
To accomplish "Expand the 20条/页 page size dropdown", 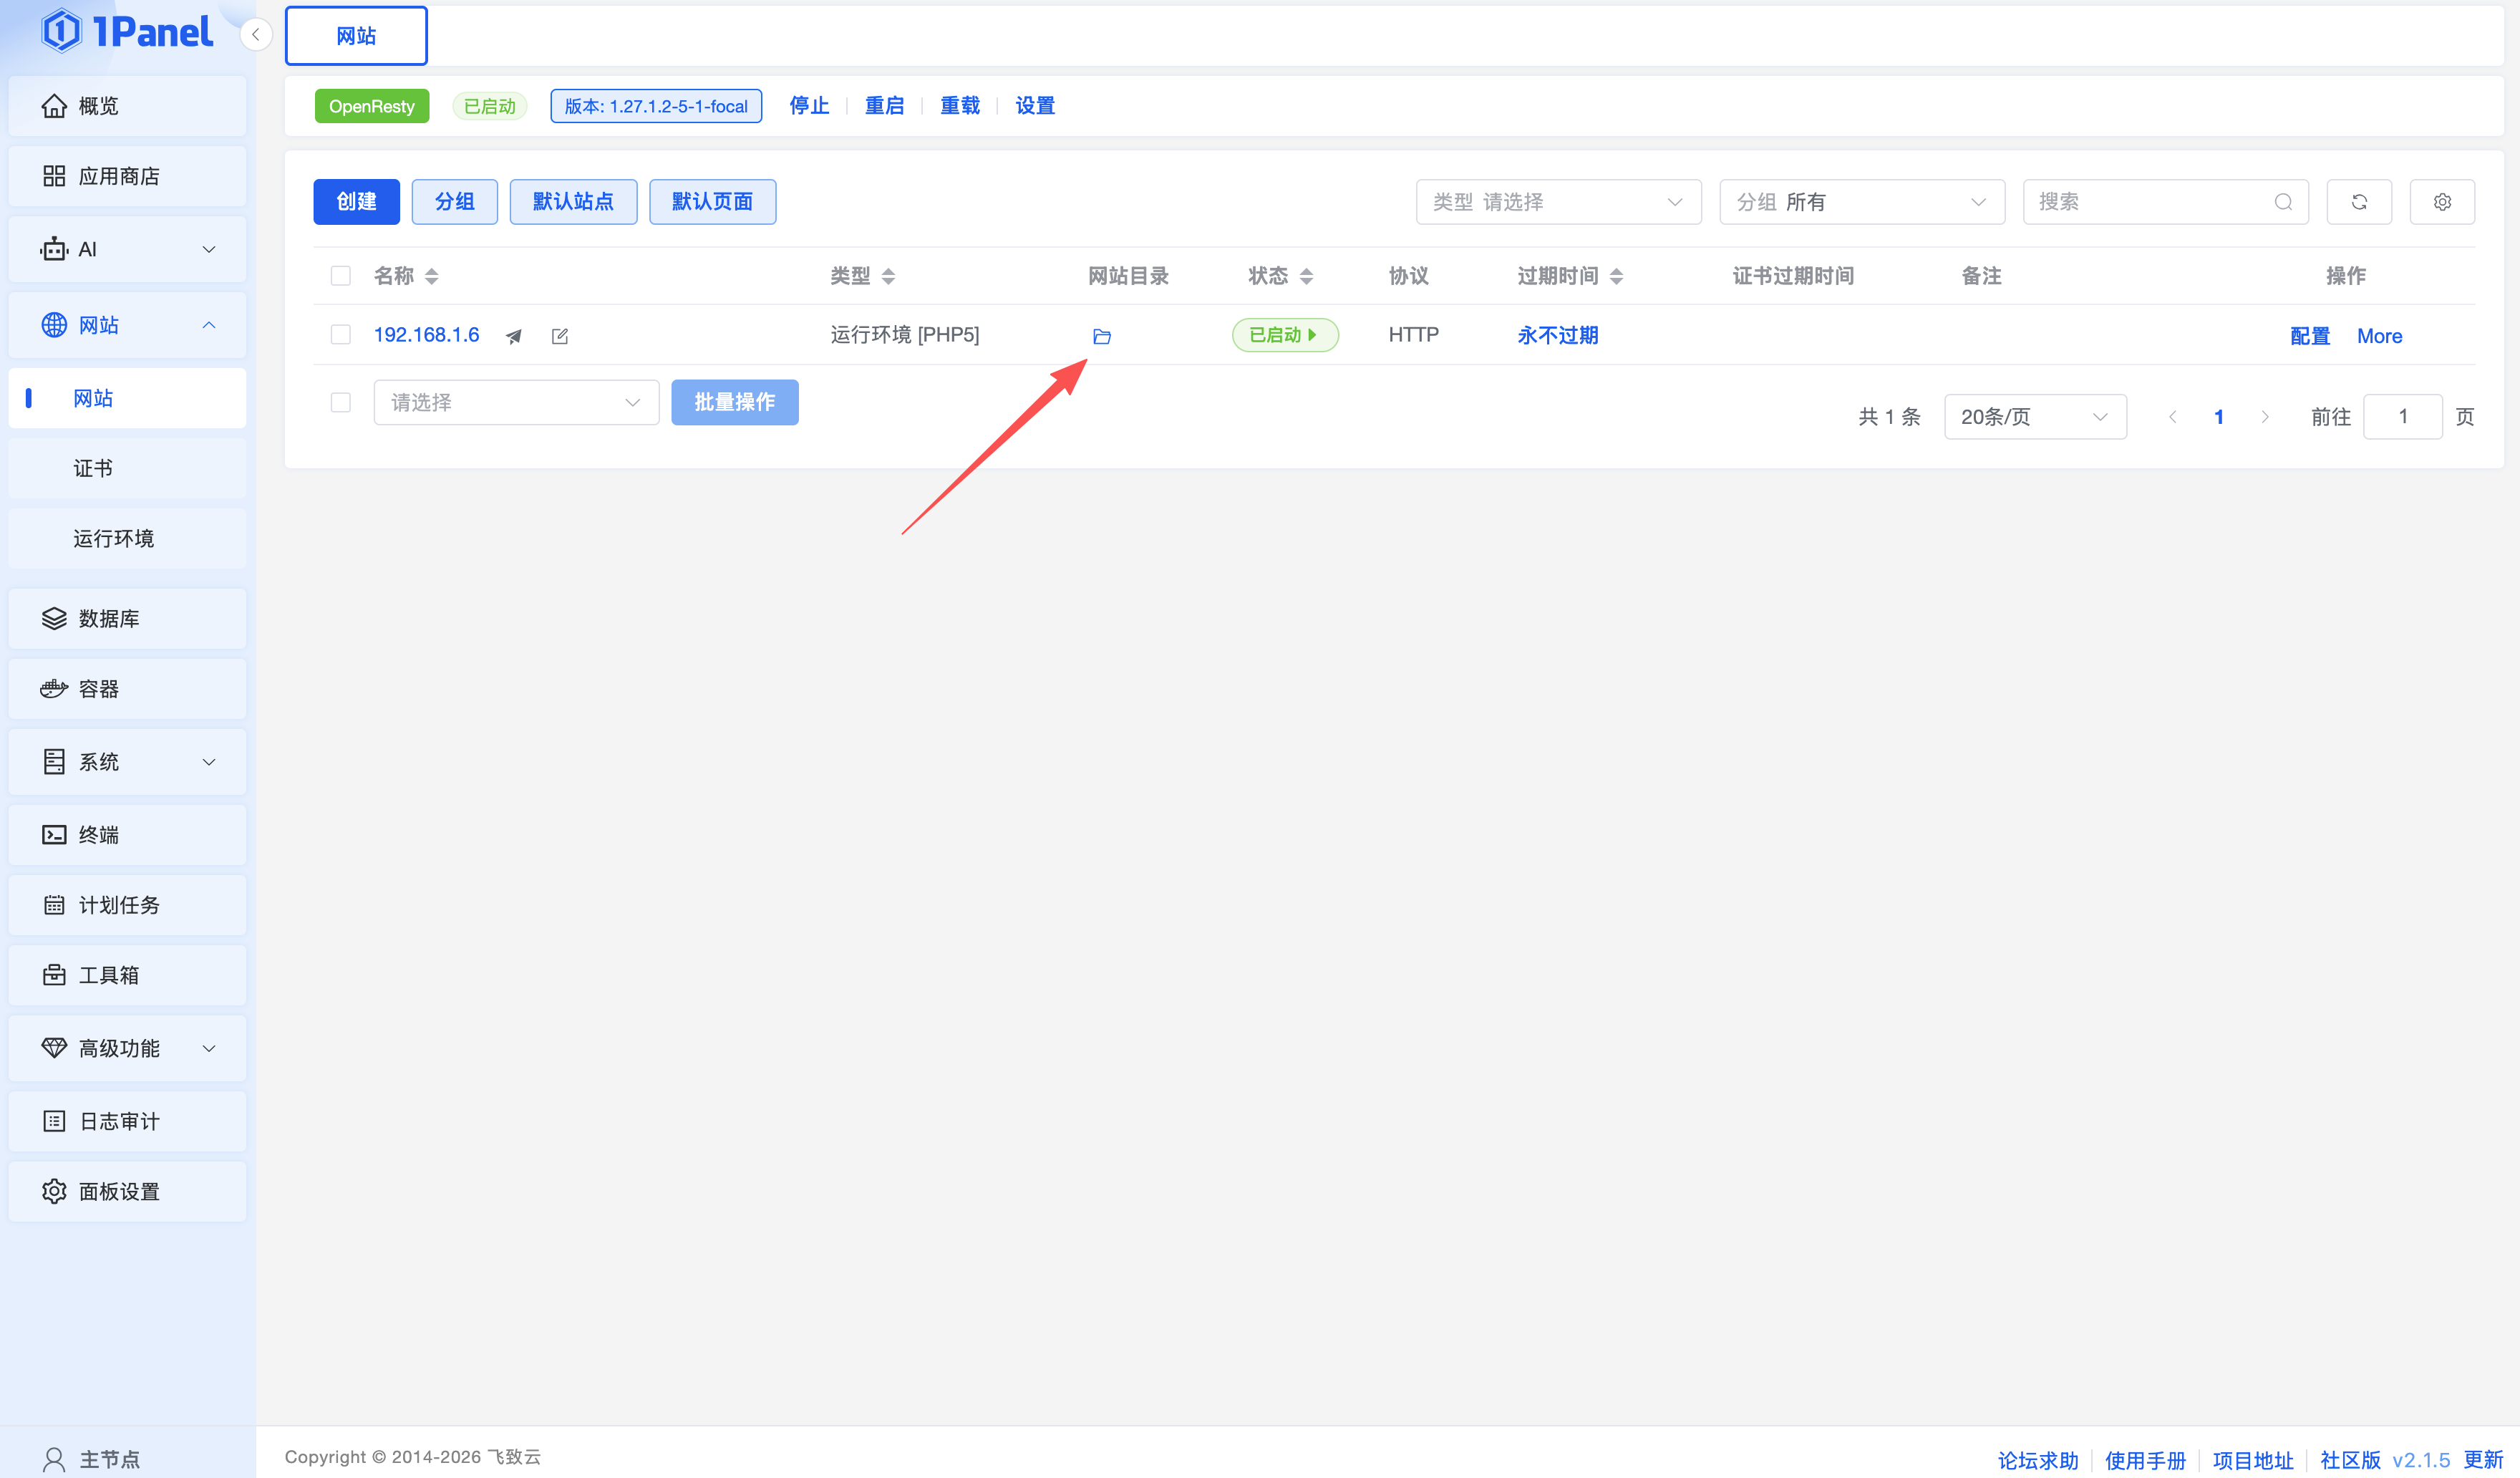I will click(2034, 417).
